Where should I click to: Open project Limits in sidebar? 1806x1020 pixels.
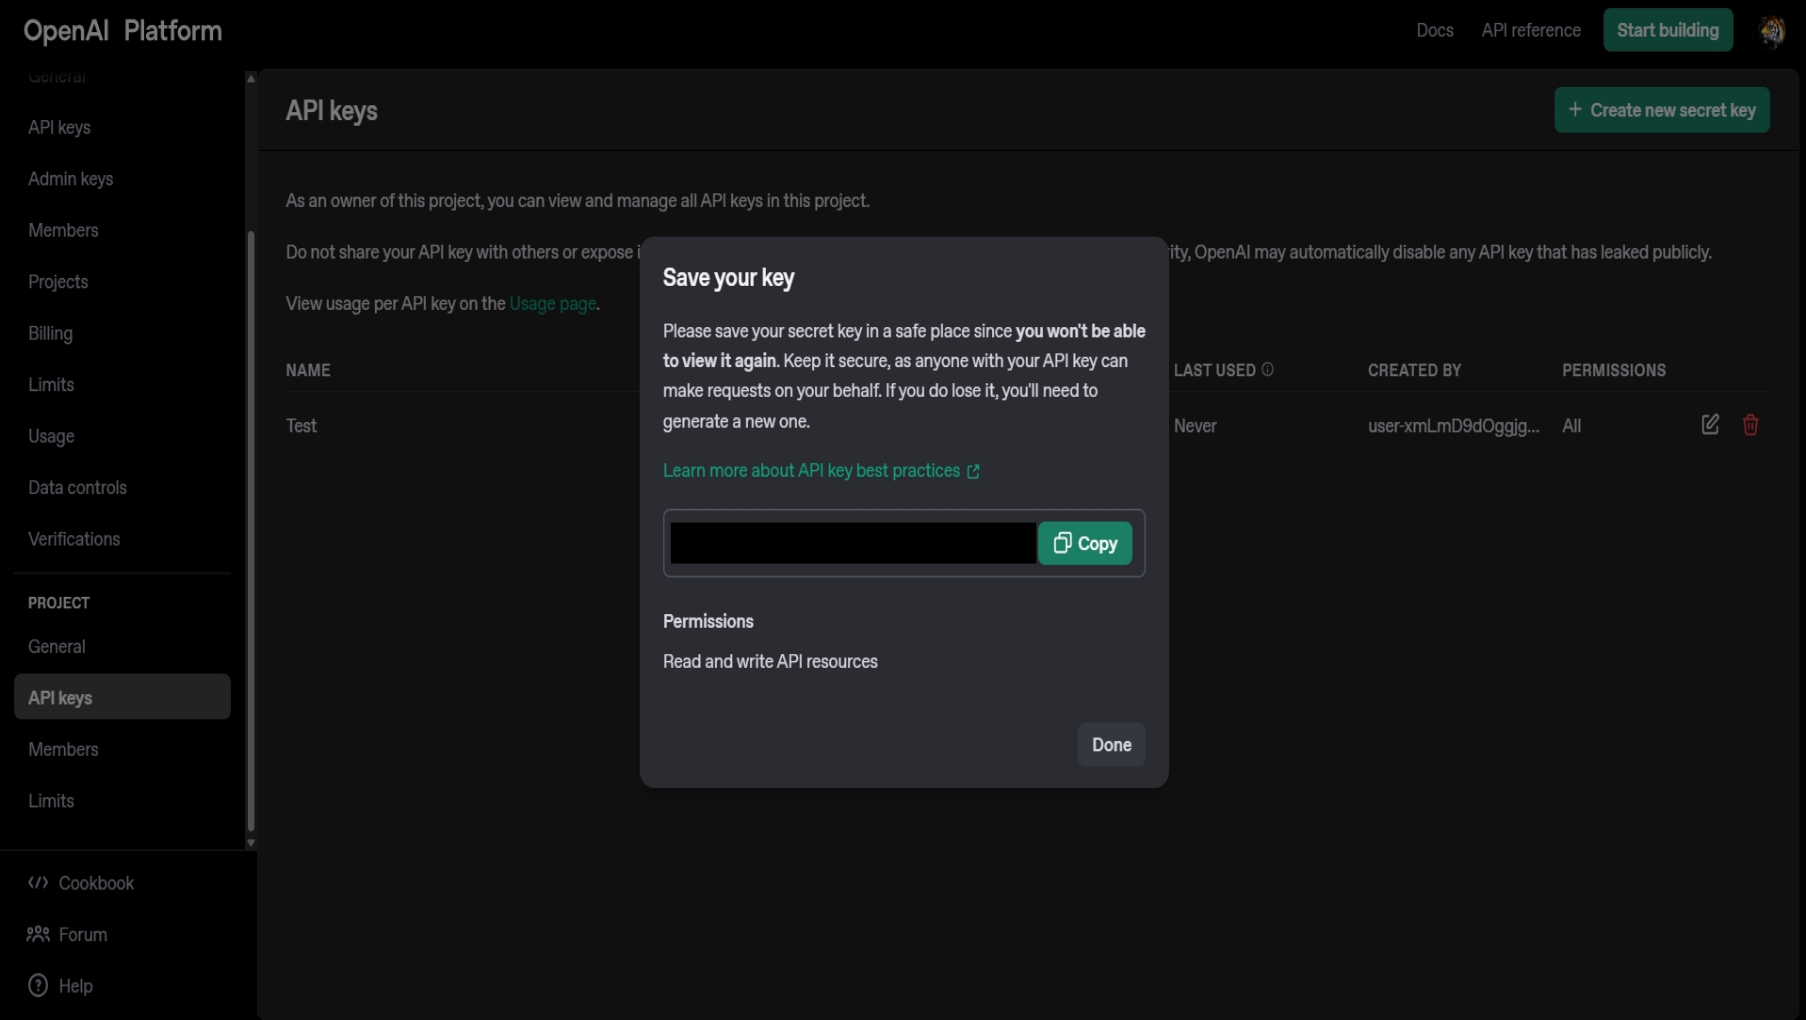click(x=51, y=801)
